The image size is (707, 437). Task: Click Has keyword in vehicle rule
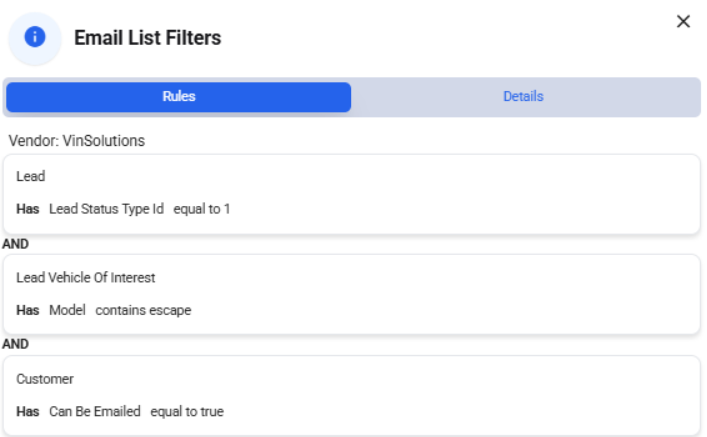28,310
